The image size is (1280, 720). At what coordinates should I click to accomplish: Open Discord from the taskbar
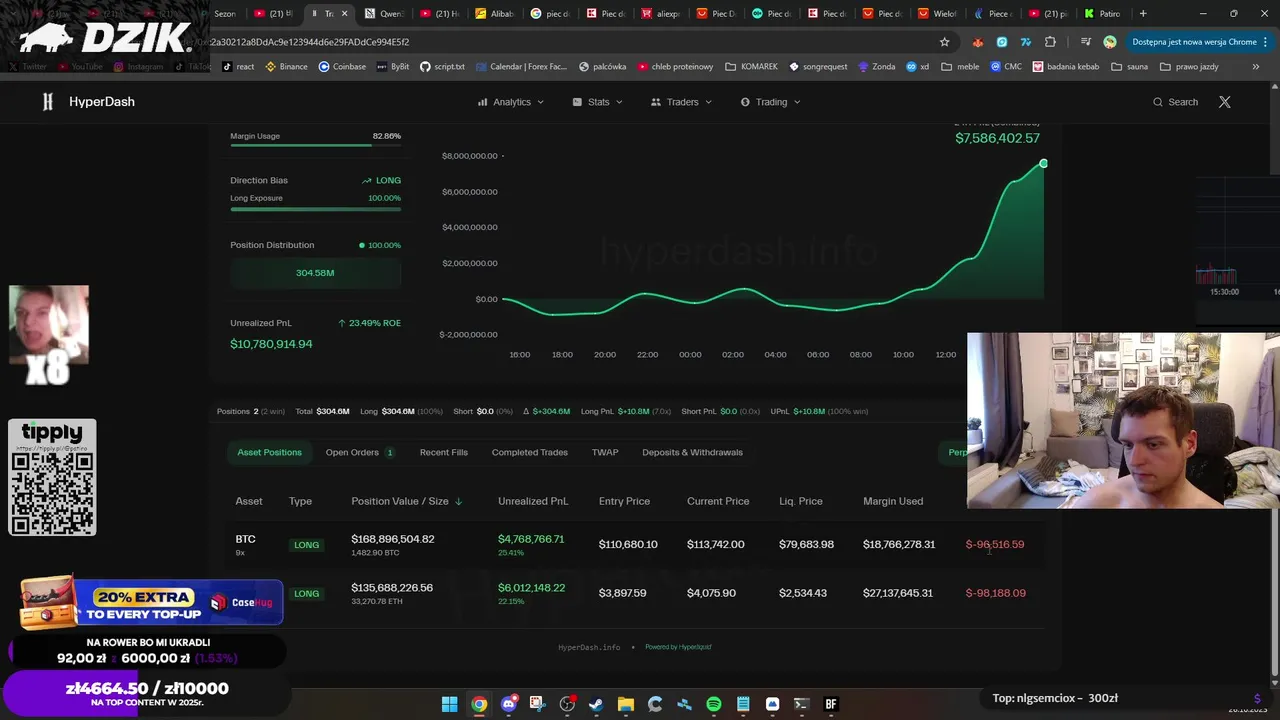508,704
